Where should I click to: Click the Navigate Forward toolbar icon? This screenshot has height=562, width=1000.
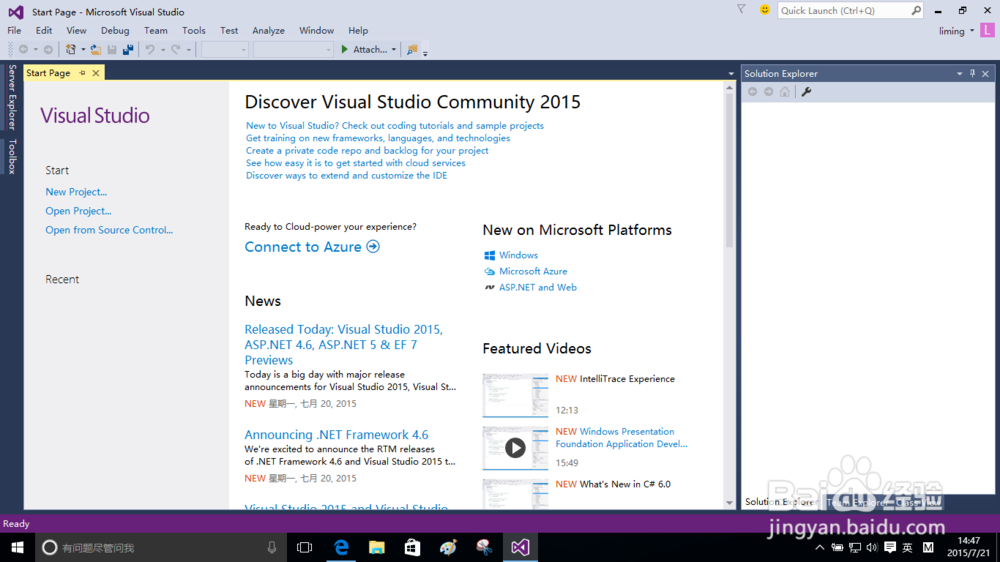pyautogui.click(x=48, y=49)
